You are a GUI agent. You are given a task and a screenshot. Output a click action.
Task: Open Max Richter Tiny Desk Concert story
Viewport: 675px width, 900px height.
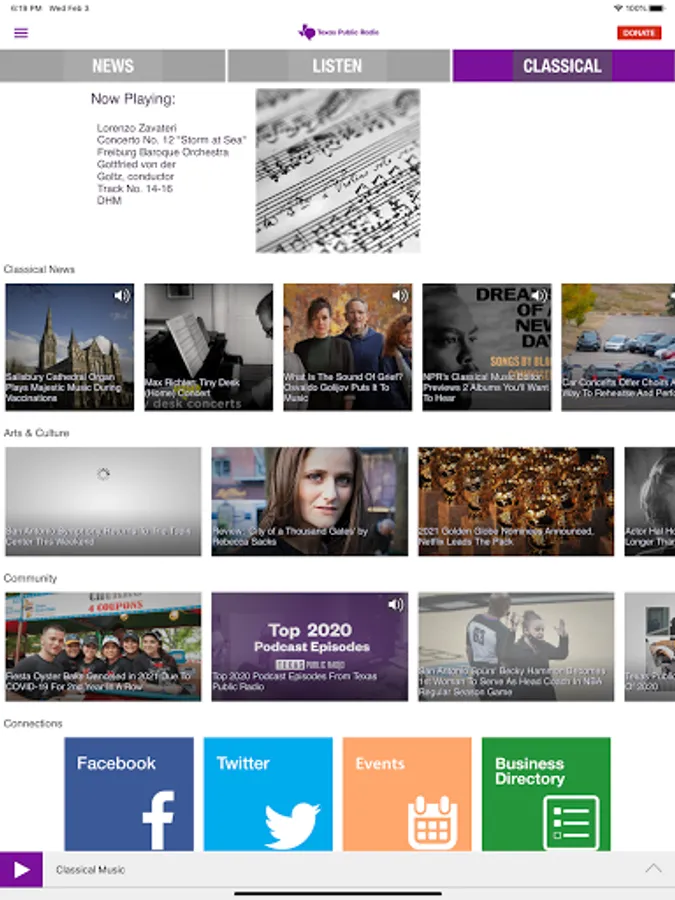tap(208, 347)
